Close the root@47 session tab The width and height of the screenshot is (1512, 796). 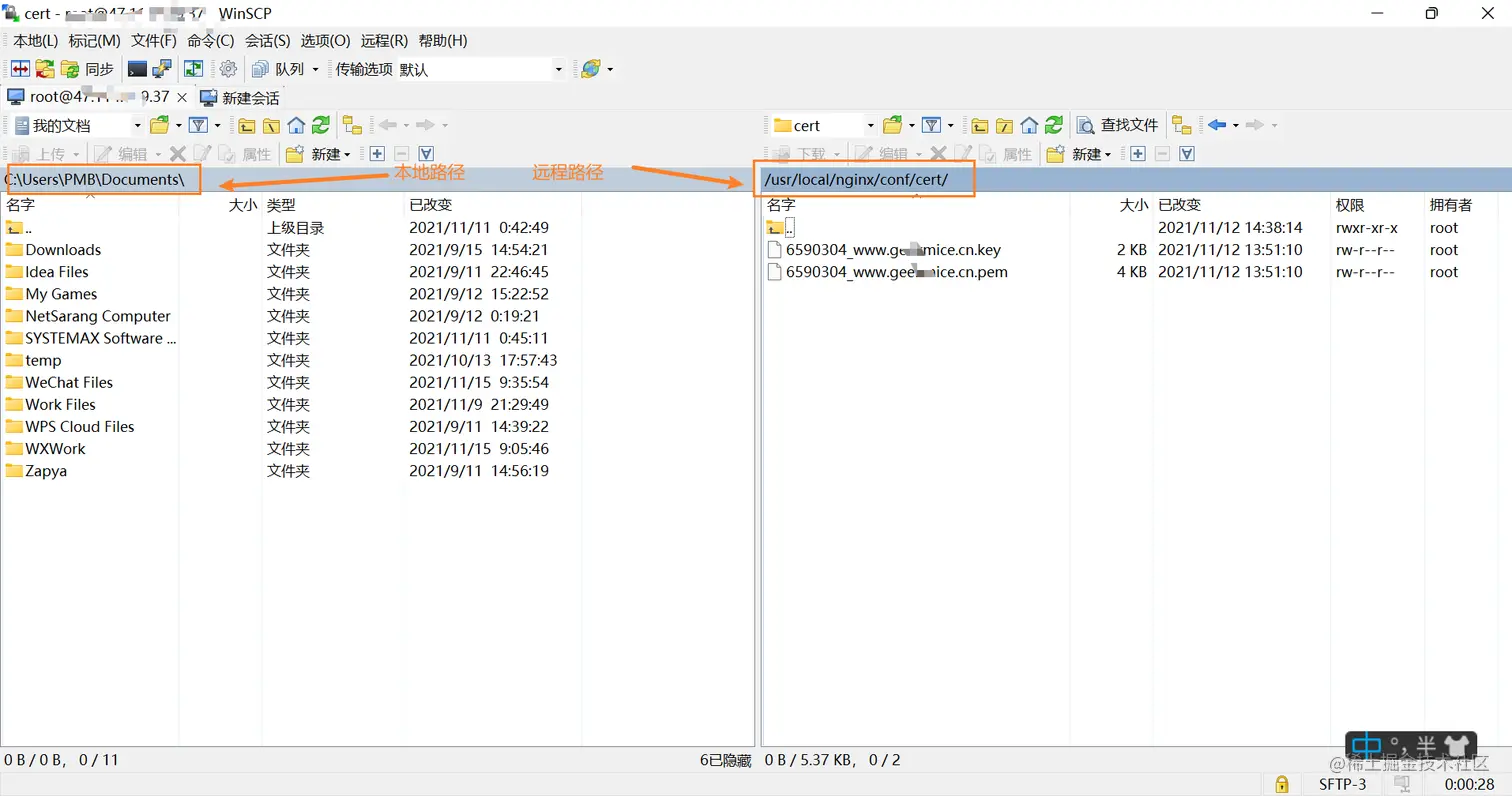coord(183,97)
